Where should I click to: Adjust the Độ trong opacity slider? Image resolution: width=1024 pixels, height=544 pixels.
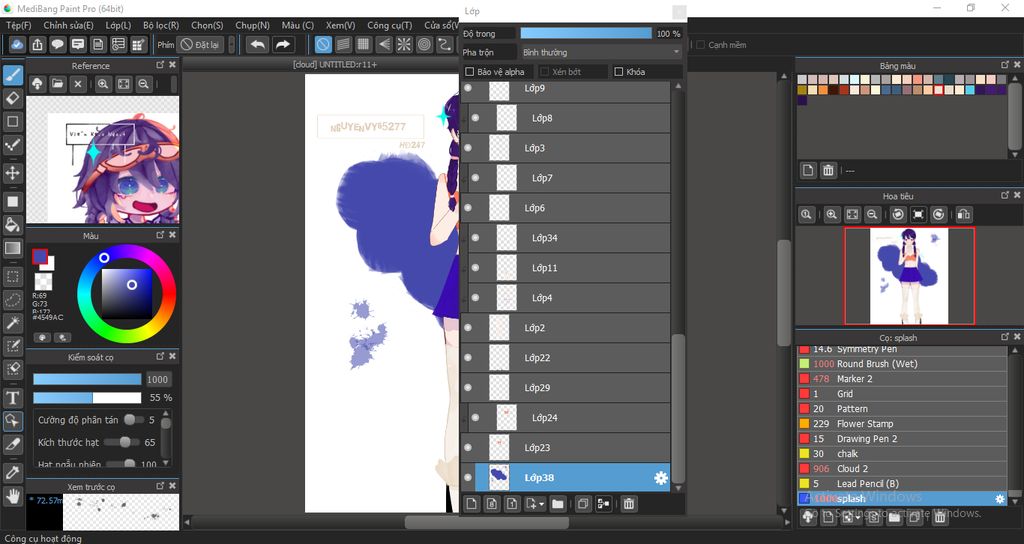(x=586, y=33)
